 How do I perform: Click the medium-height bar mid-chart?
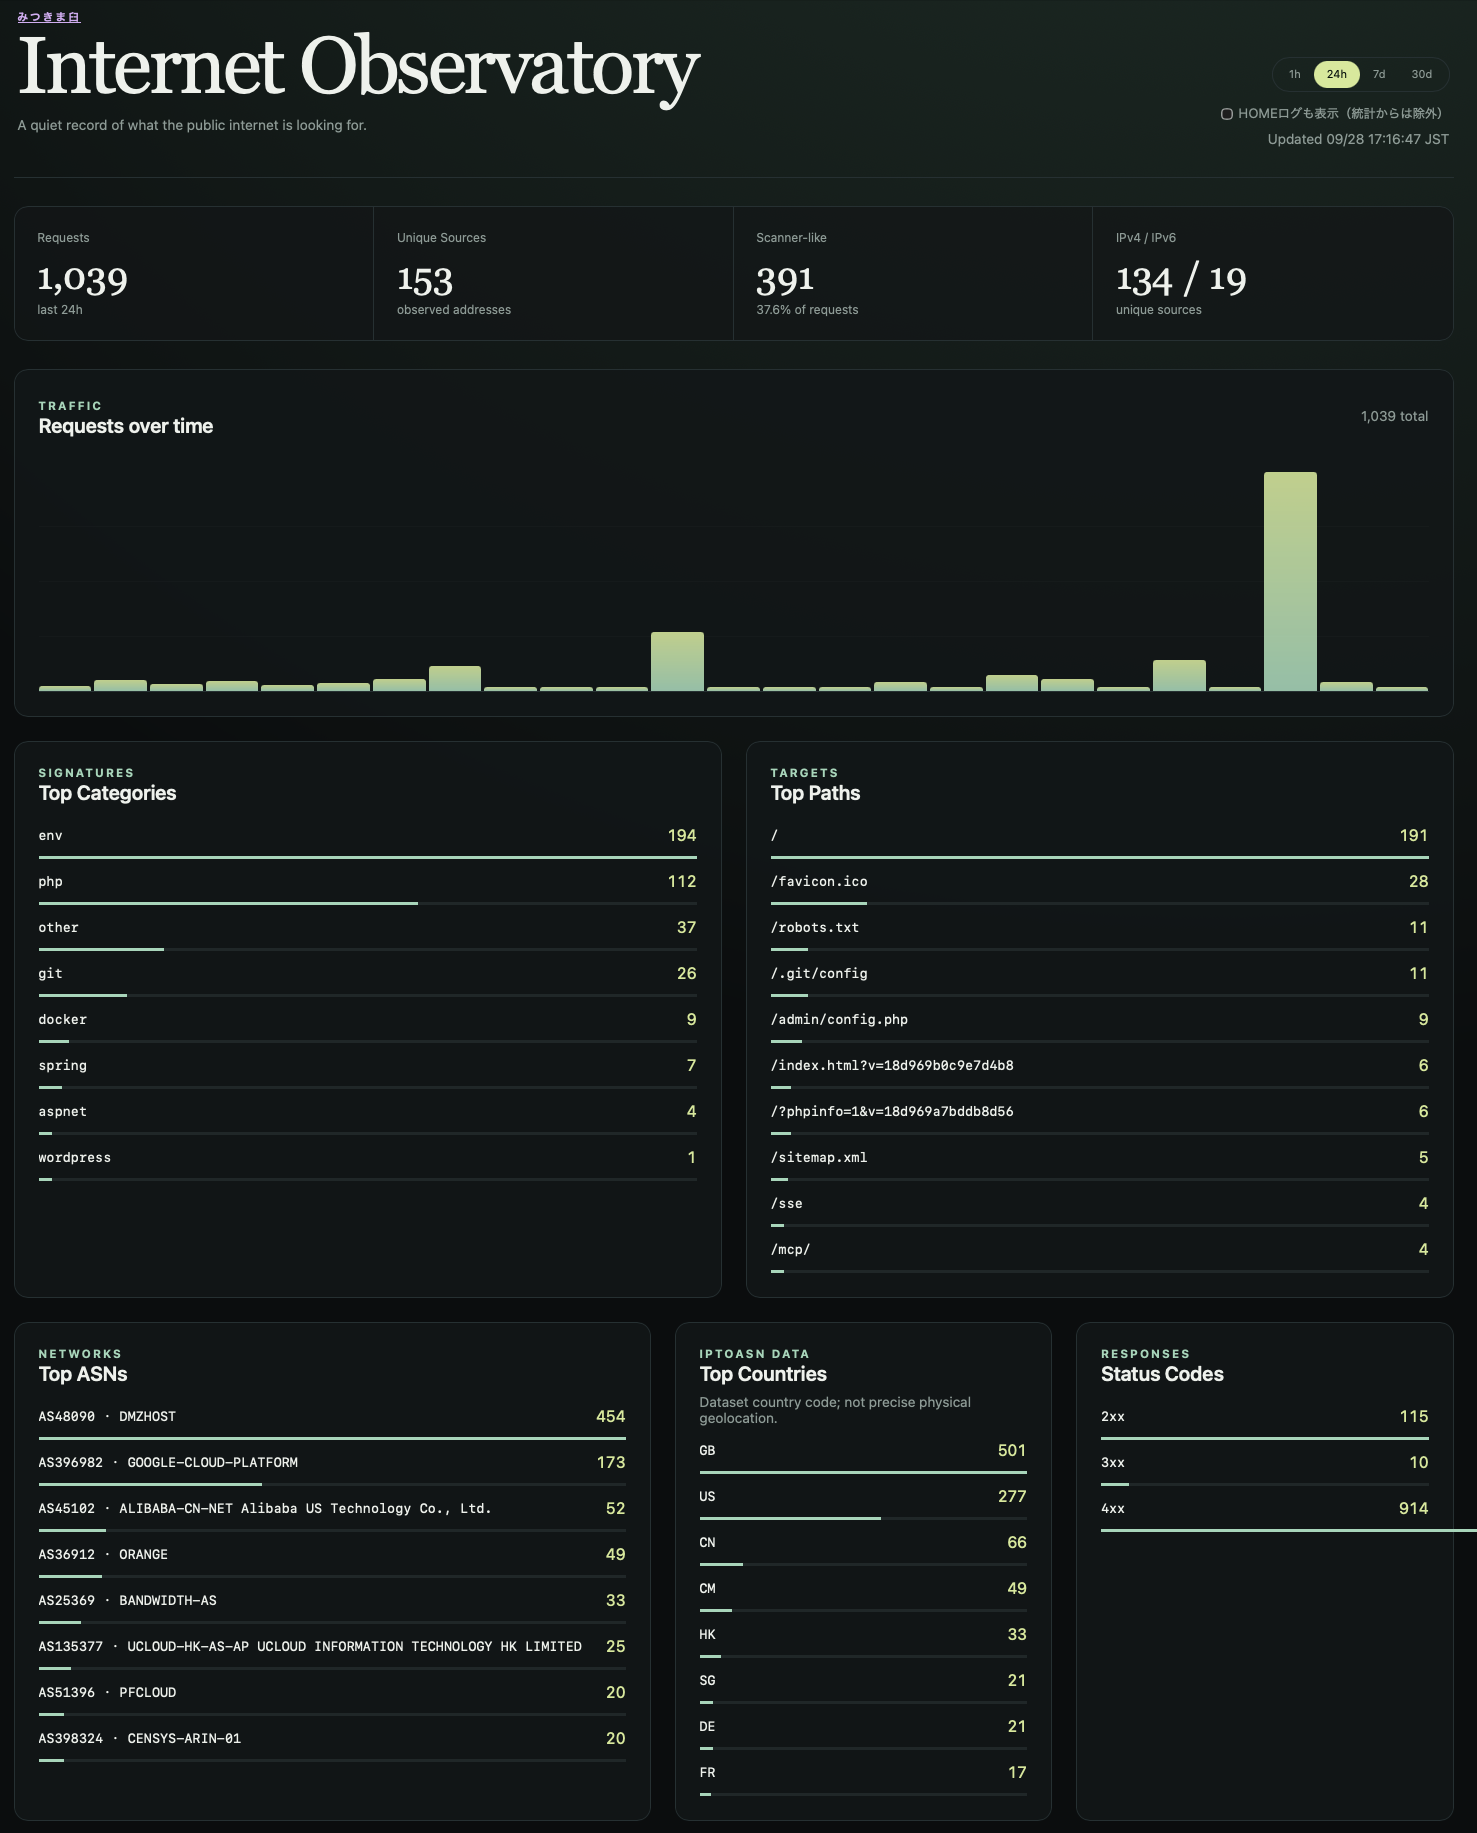(x=677, y=661)
